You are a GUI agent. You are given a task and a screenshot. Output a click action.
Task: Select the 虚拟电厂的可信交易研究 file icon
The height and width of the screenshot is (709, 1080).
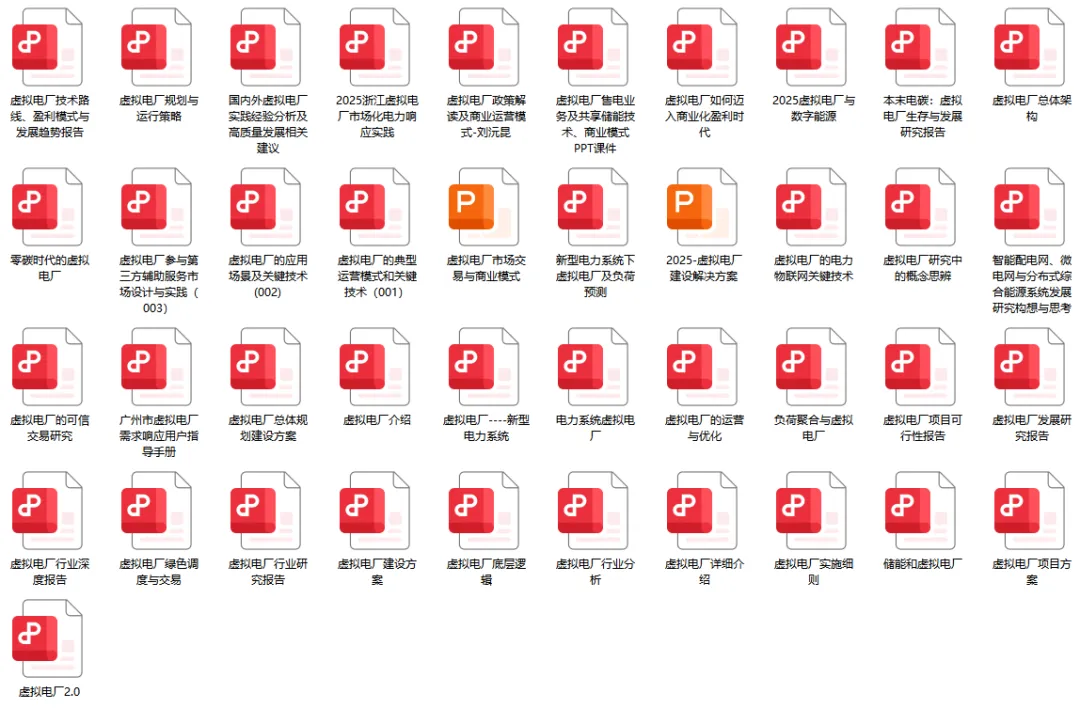coord(48,367)
